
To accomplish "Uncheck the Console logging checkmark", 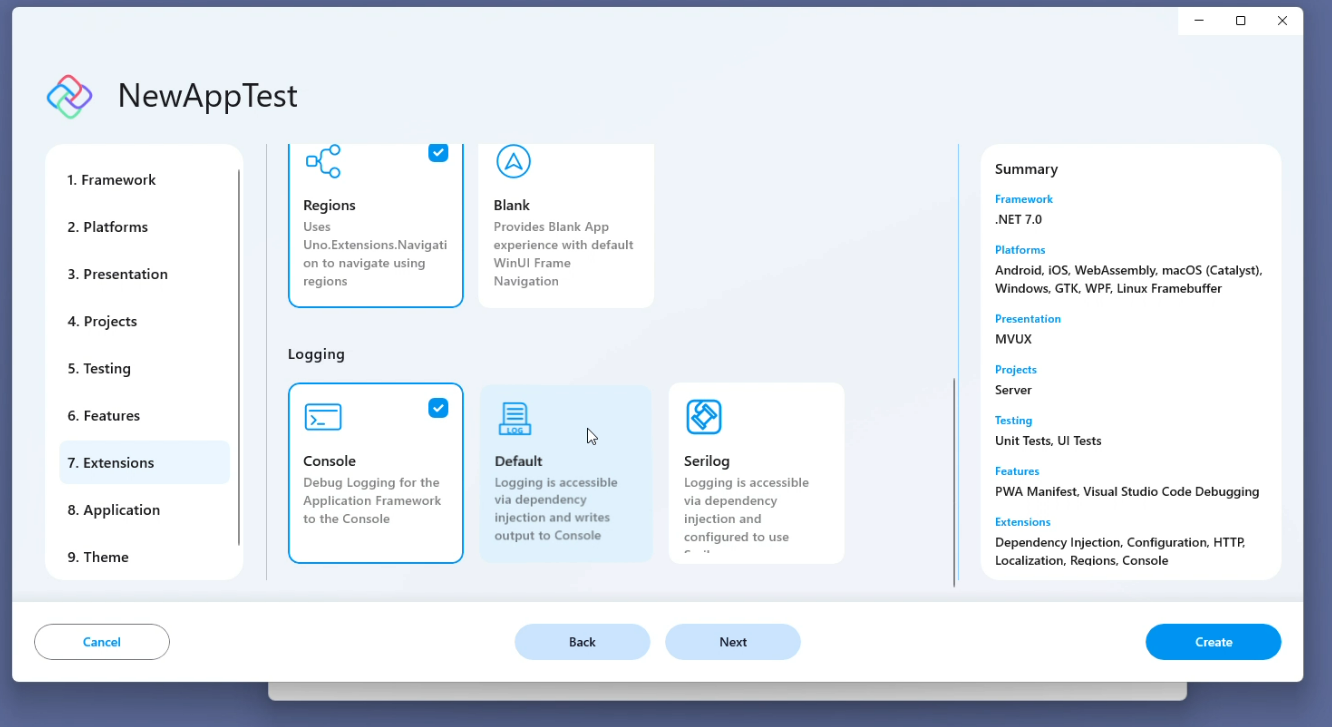I will coord(438,408).
